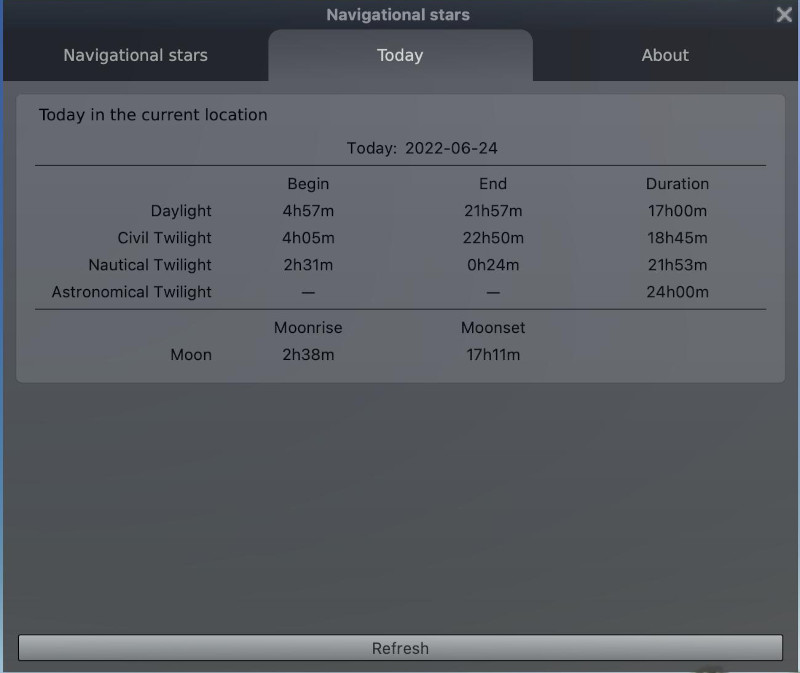This screenshot has width=800, height=673.
Task: Close the Navigational stars window
Action: tap(784, 14)
